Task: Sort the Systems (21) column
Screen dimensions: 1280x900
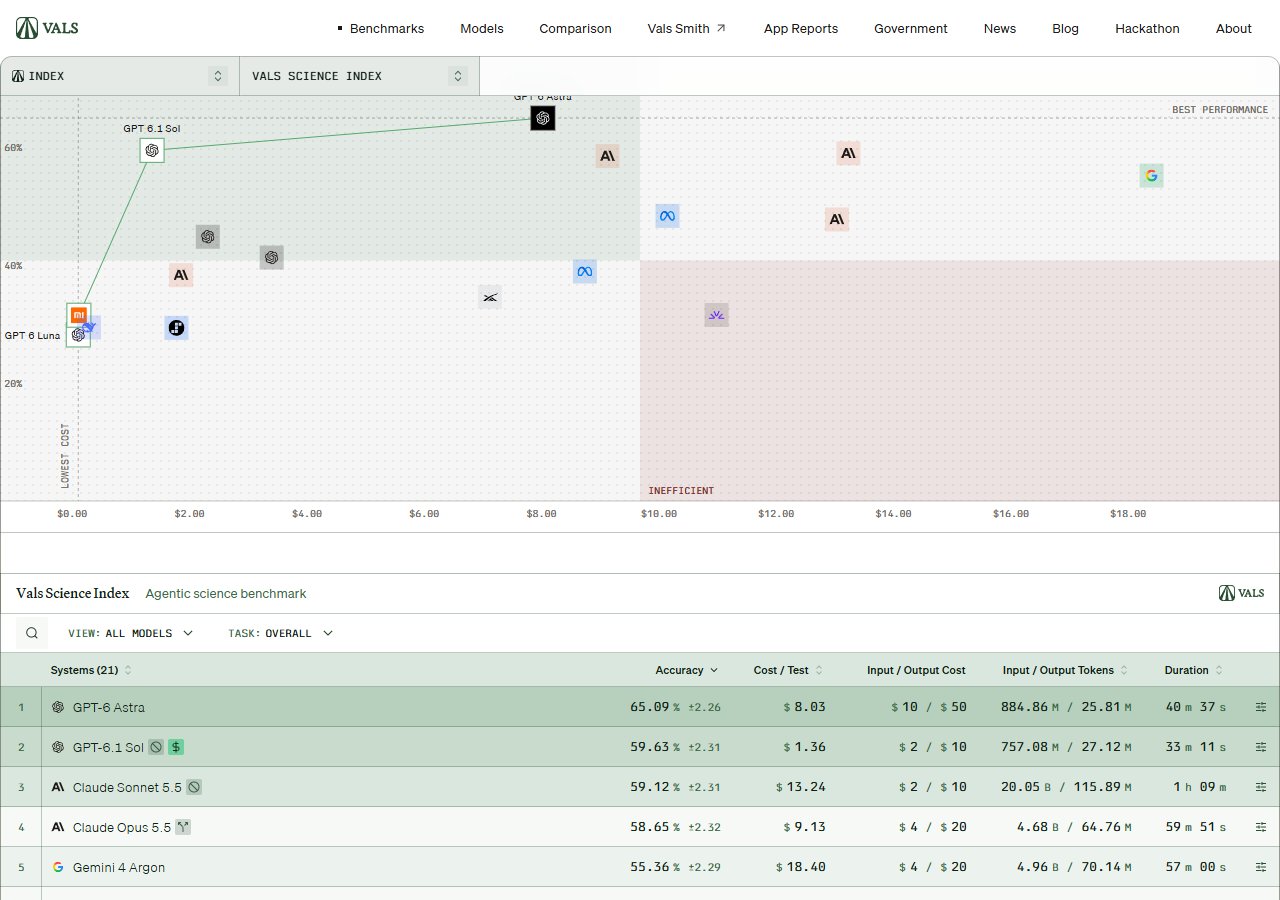Action: (x=91, y=670)
